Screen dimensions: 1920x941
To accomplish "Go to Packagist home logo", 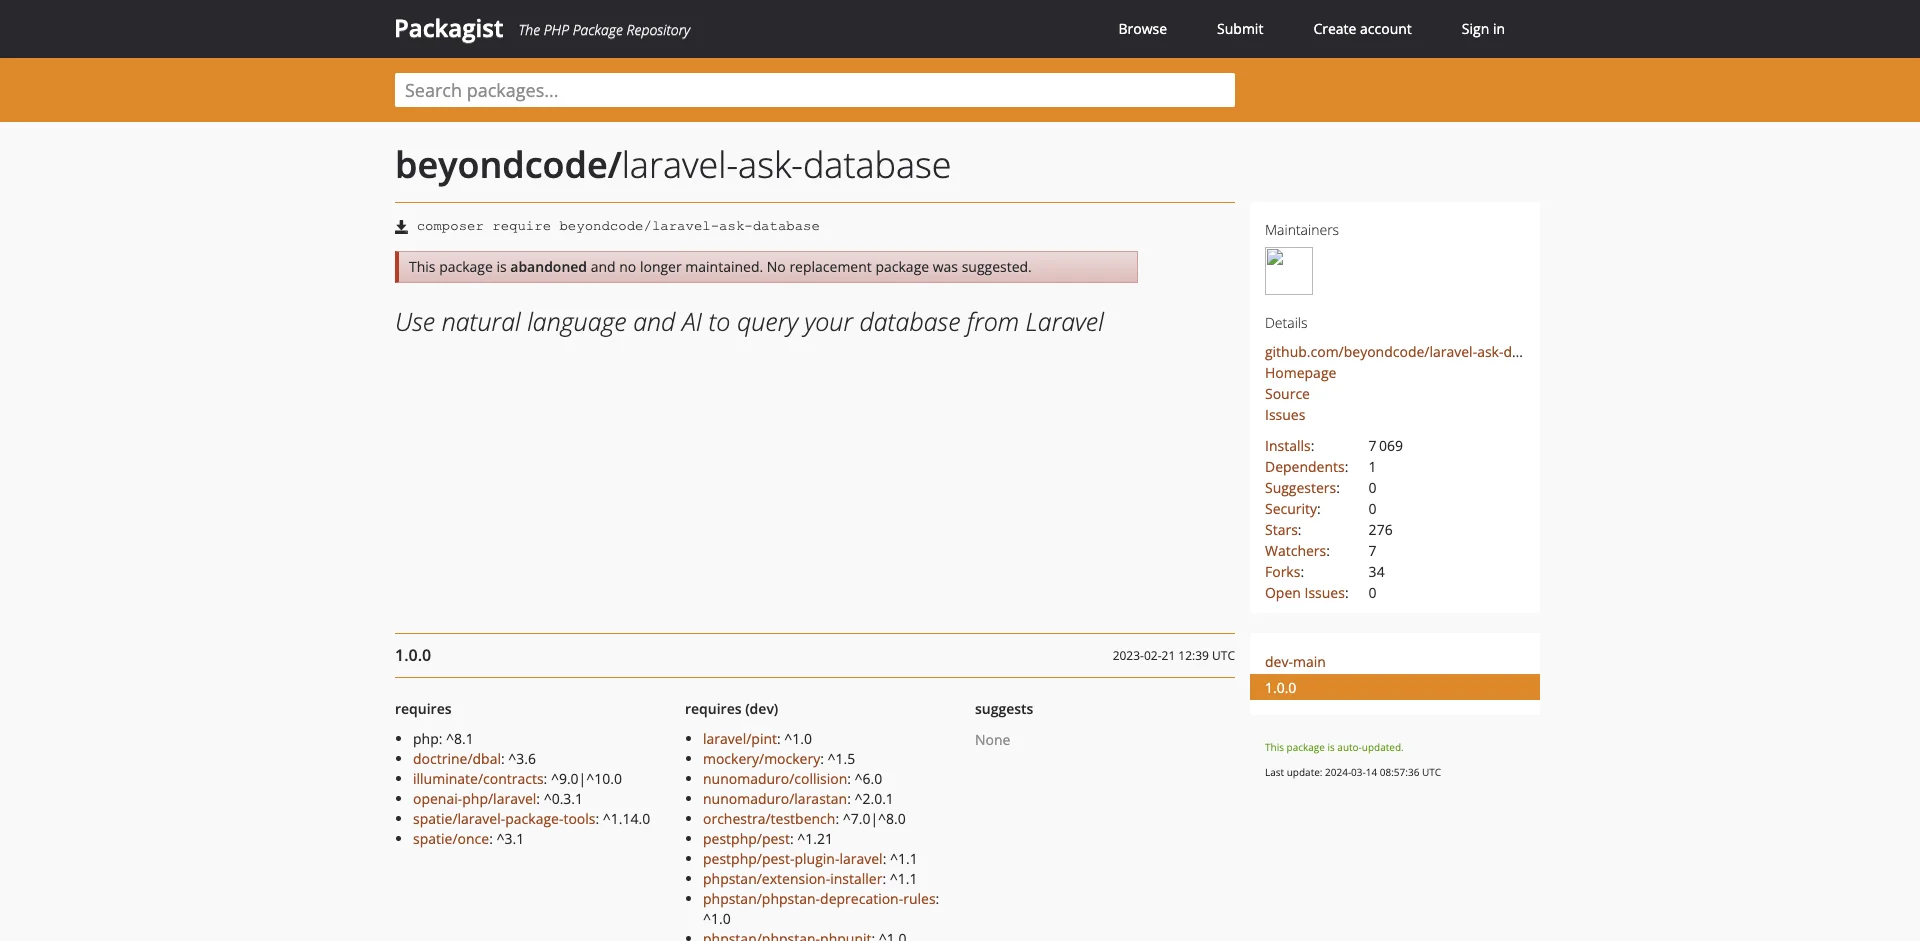I will click(x=449, y=29).
